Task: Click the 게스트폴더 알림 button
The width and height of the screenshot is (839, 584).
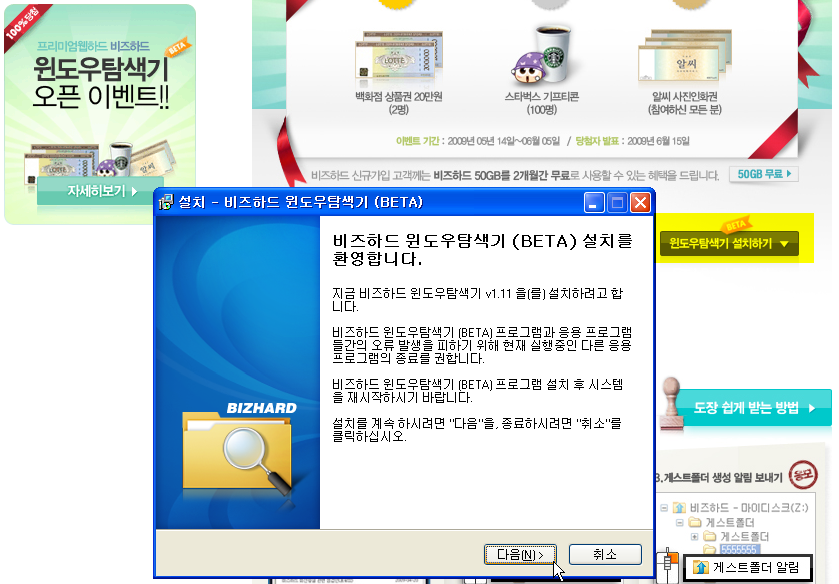Action: pos(748,568)
